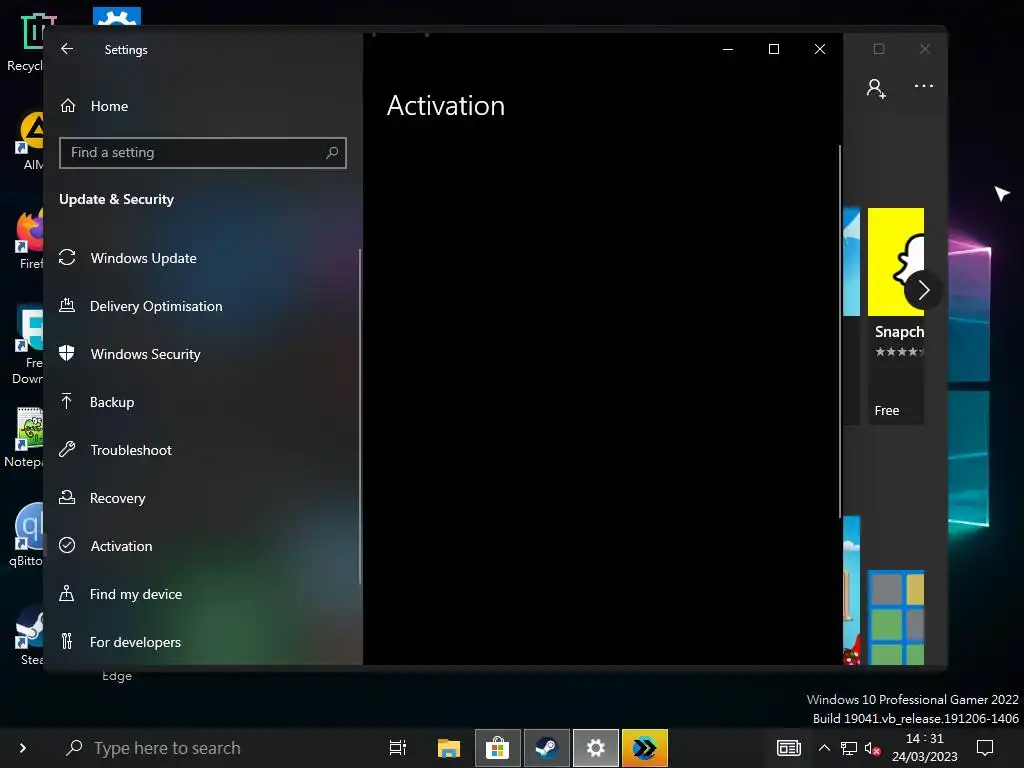
Task: Open Find my device settings
Action: pos(136,594)
